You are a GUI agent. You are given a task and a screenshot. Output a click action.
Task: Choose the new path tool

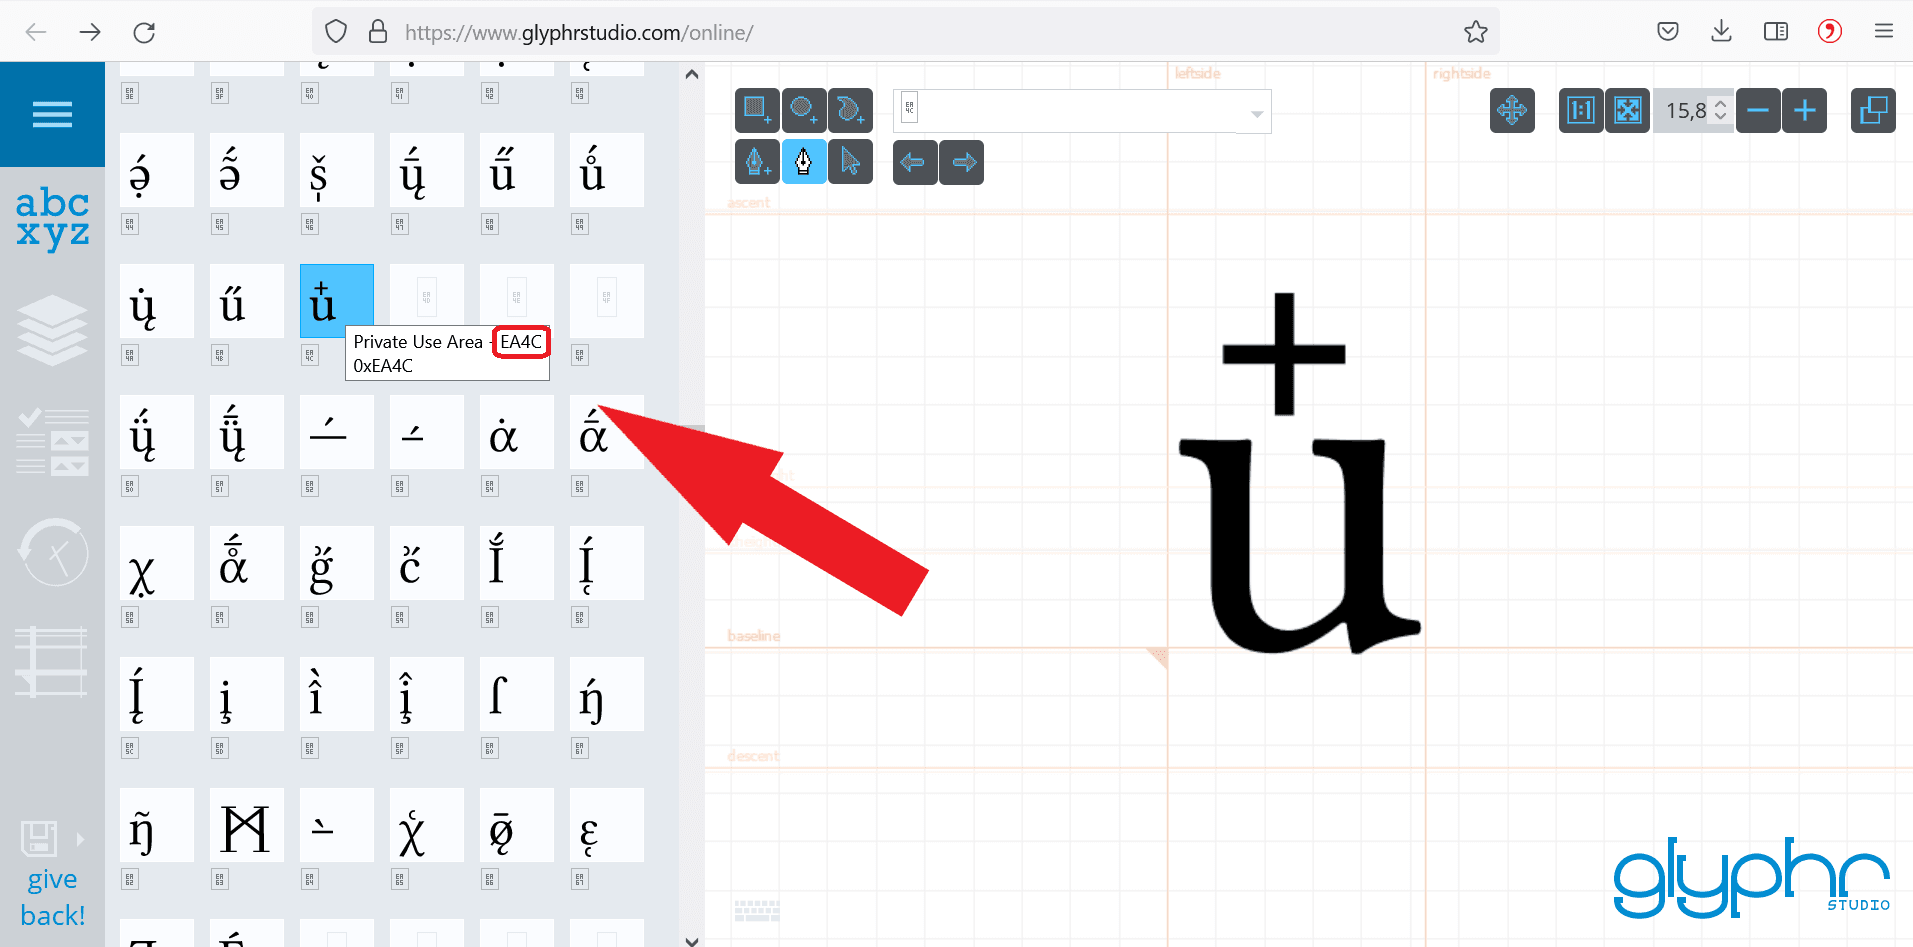click(850, 110)
